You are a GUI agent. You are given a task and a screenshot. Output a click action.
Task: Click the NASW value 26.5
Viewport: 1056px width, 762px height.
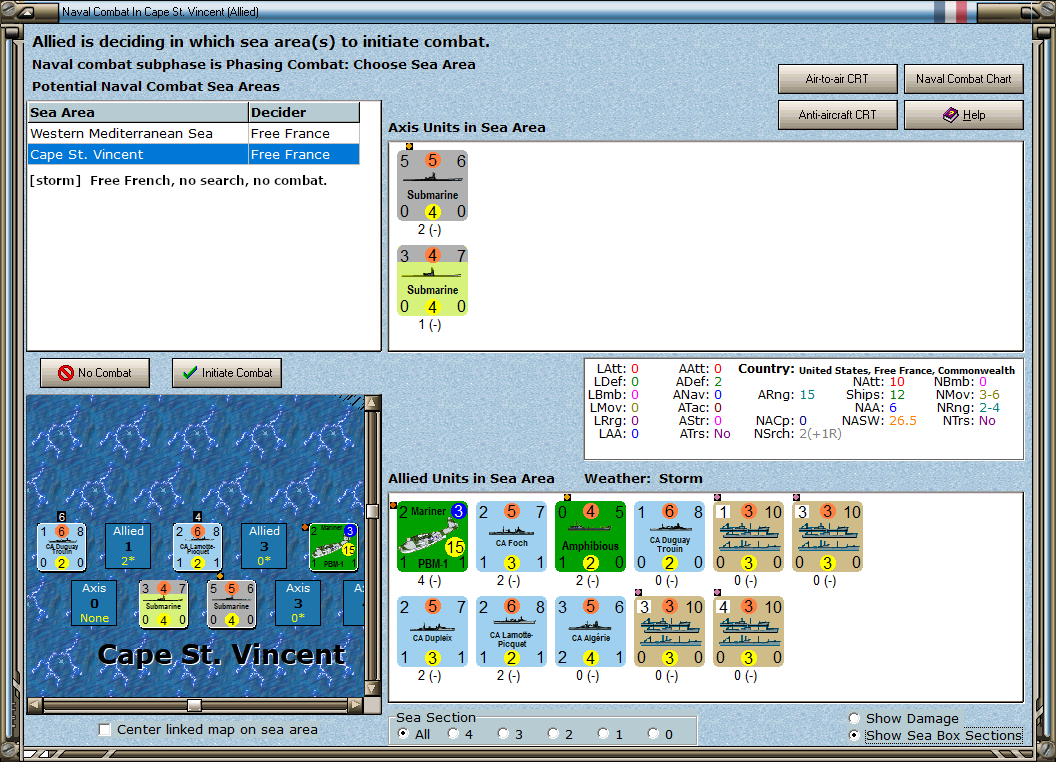pyautogui.click(x=902, y=420)
